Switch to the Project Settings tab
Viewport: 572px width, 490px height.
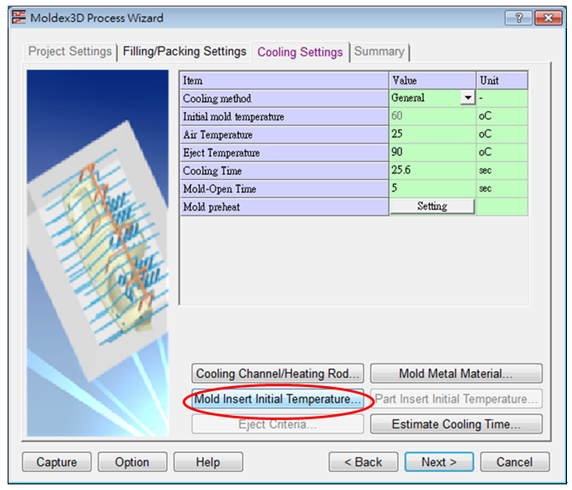(x=70, y=51)
